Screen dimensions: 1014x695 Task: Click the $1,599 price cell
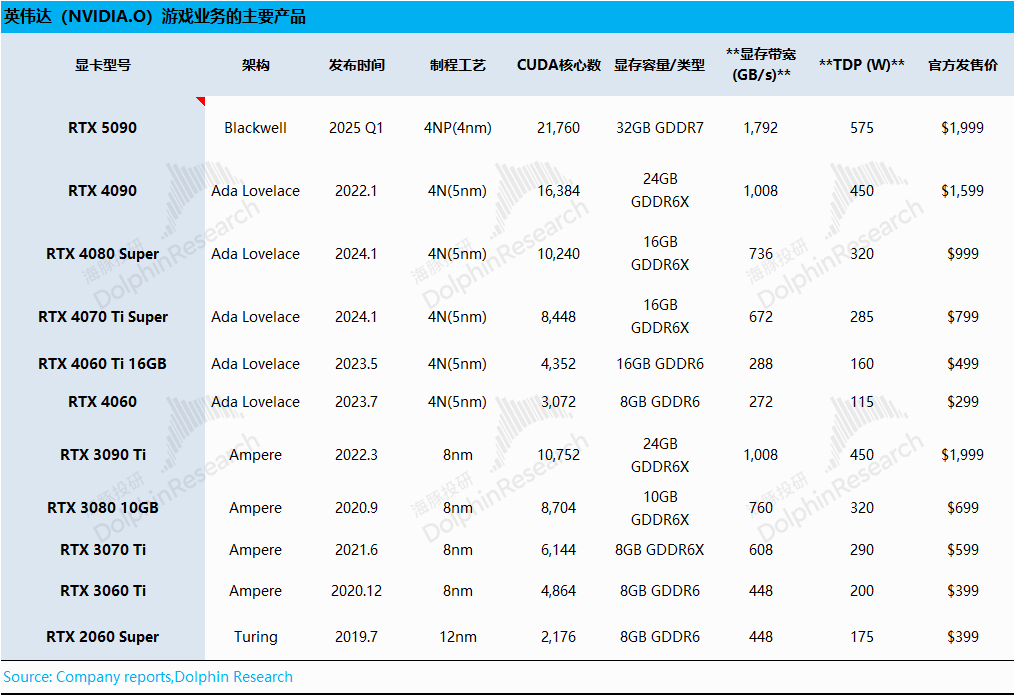[963, 191]
